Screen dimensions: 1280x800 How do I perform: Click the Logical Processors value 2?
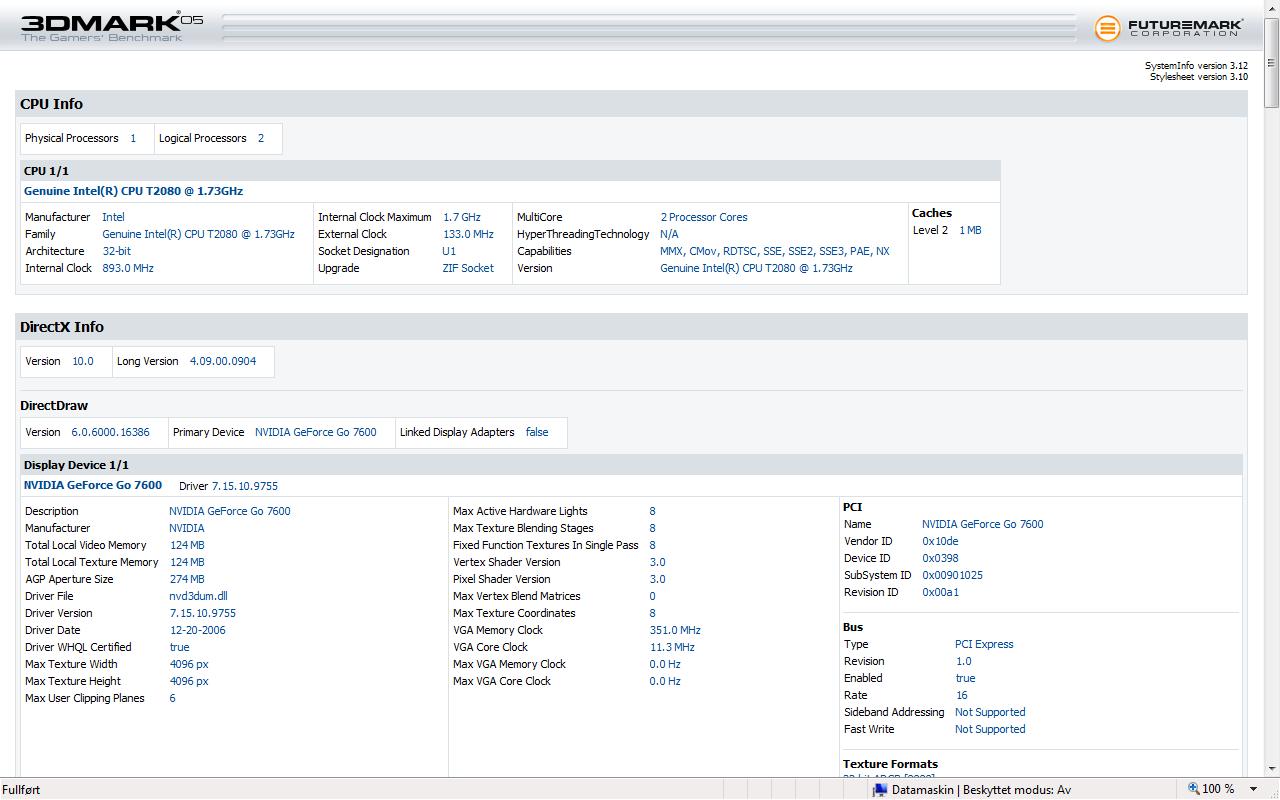coord(261,138)
